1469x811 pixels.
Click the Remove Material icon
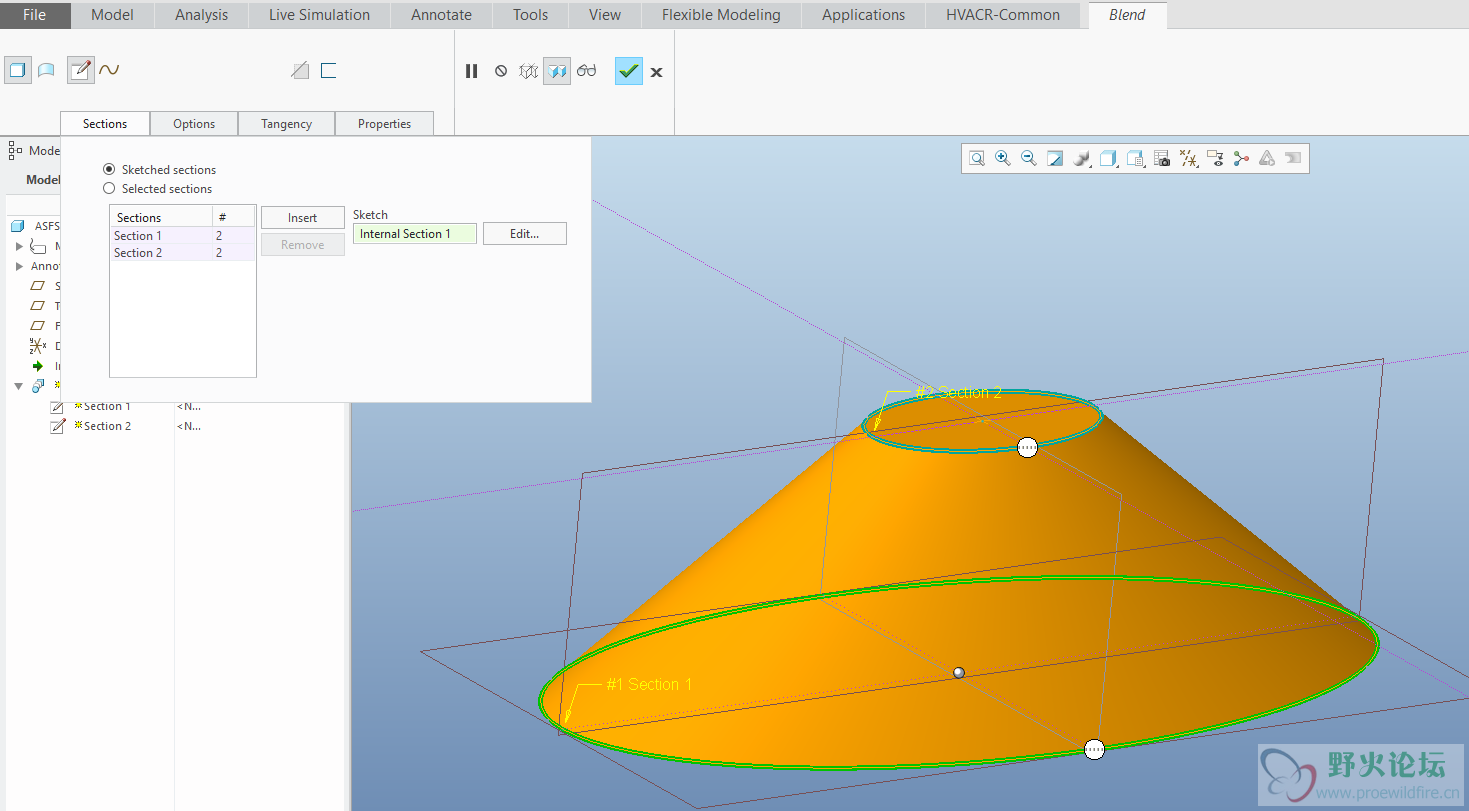(300, 70)
